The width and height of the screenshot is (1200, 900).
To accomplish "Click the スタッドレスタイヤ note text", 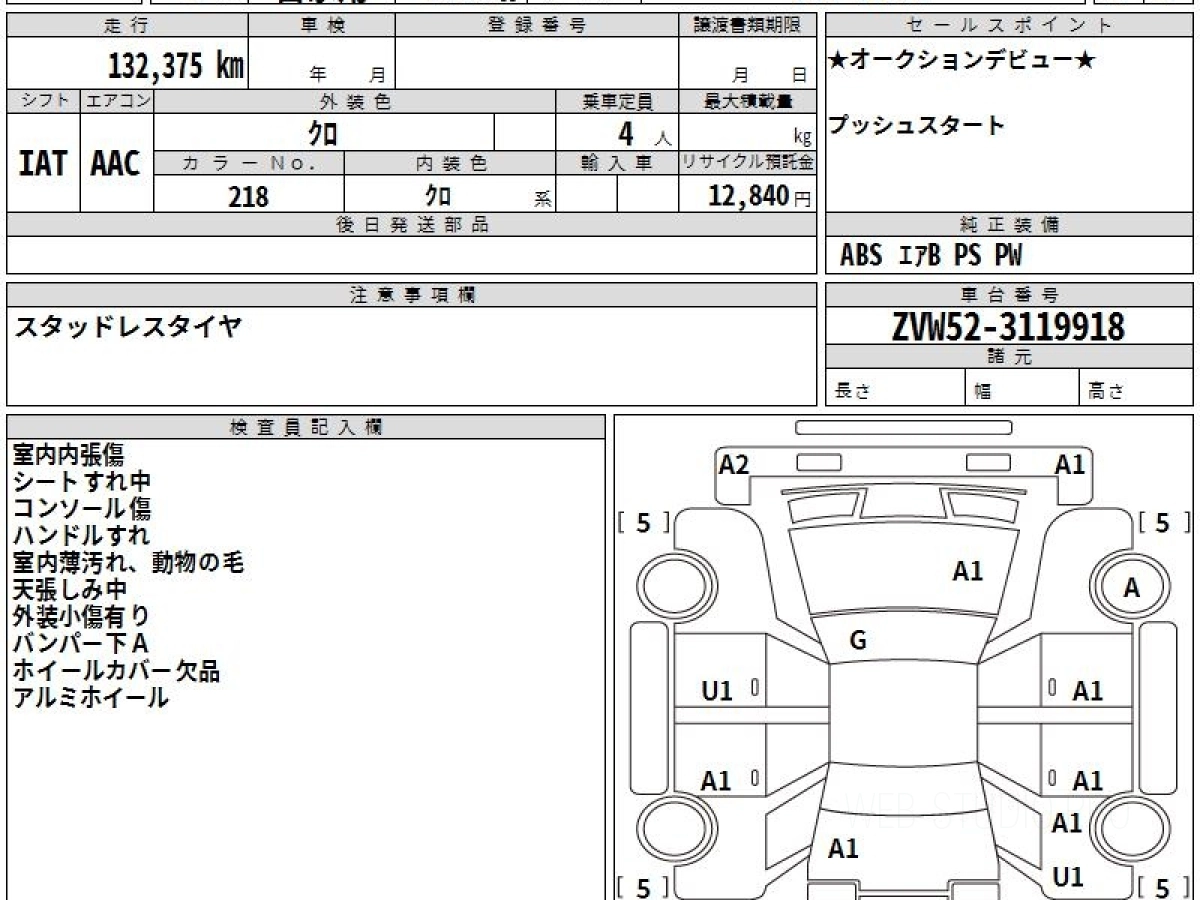I will pos(128,327).
